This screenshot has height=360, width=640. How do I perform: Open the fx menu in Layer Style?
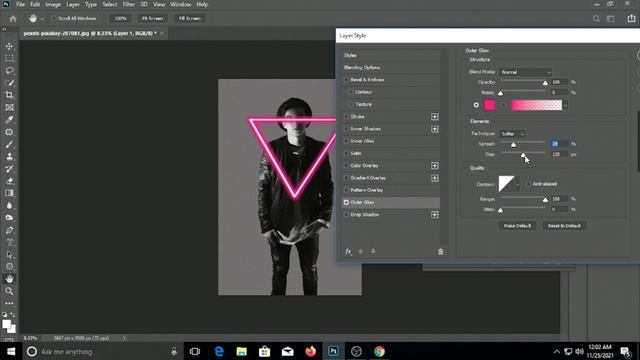[x=348, y=251]
